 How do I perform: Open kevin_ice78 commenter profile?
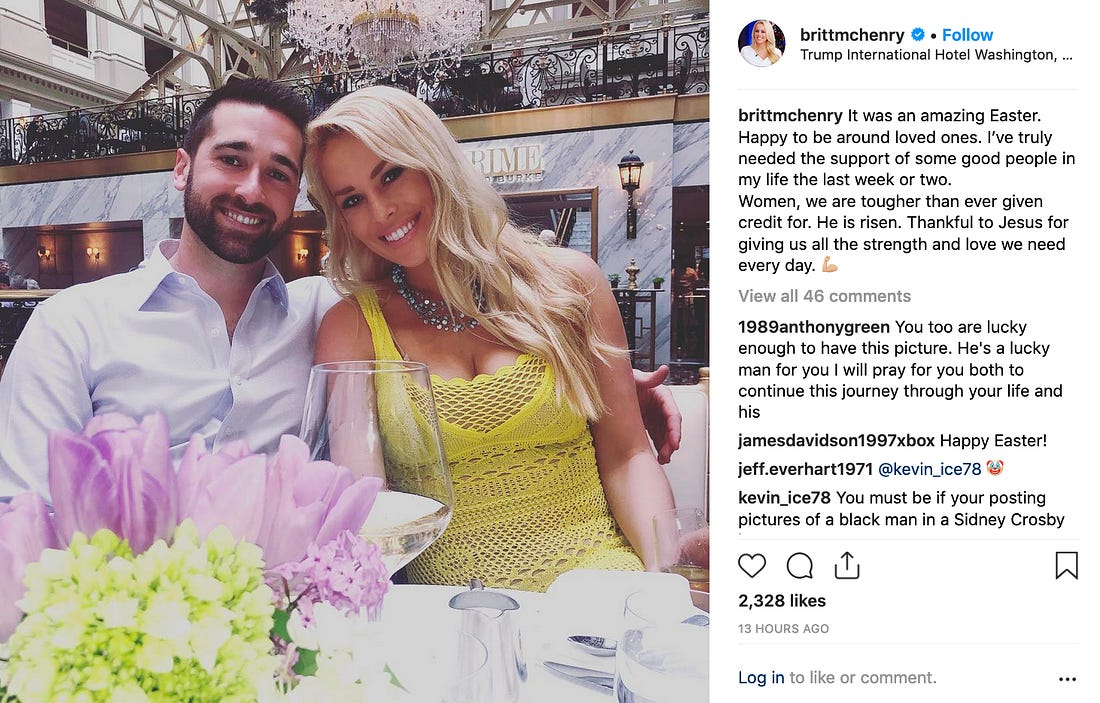click(x=784, y=498)
